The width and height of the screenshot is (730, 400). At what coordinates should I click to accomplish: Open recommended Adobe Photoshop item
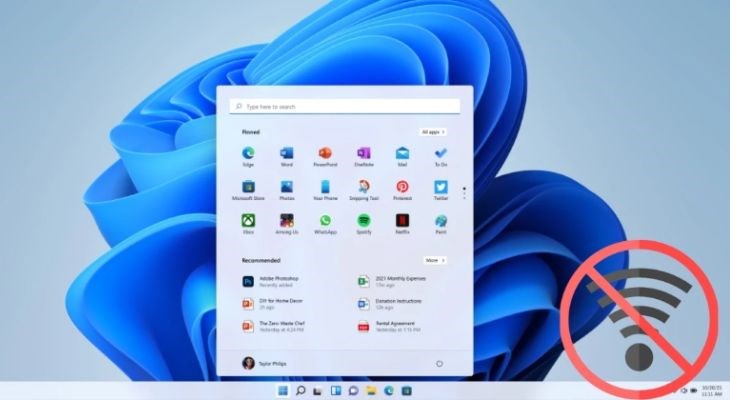271,281
